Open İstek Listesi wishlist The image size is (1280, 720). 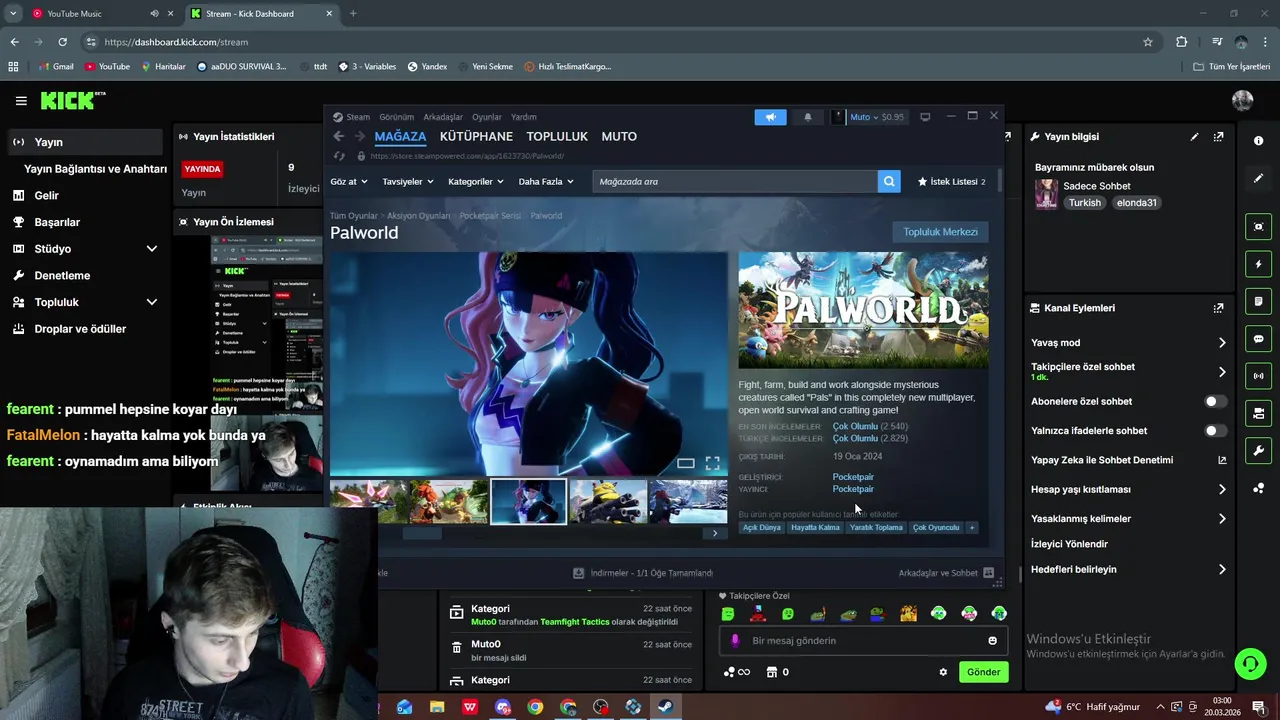point(952,182)
